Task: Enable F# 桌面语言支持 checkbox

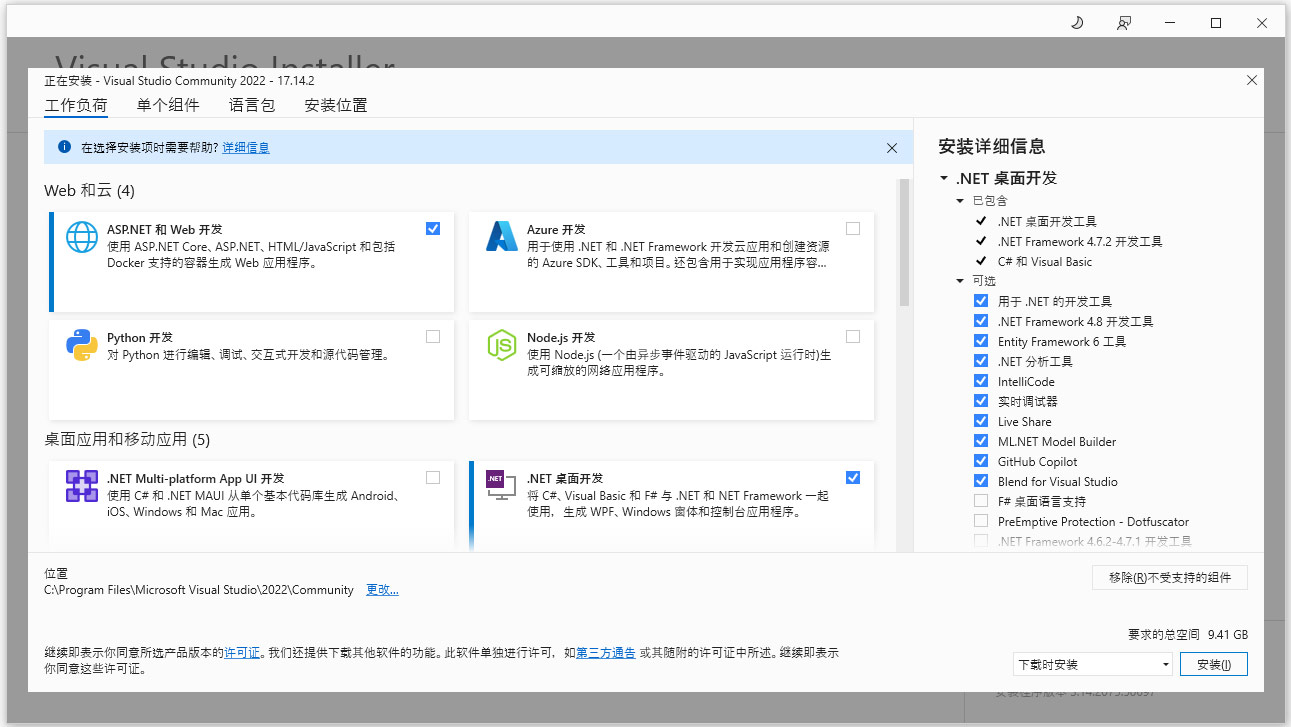Action: coord(981,501)
